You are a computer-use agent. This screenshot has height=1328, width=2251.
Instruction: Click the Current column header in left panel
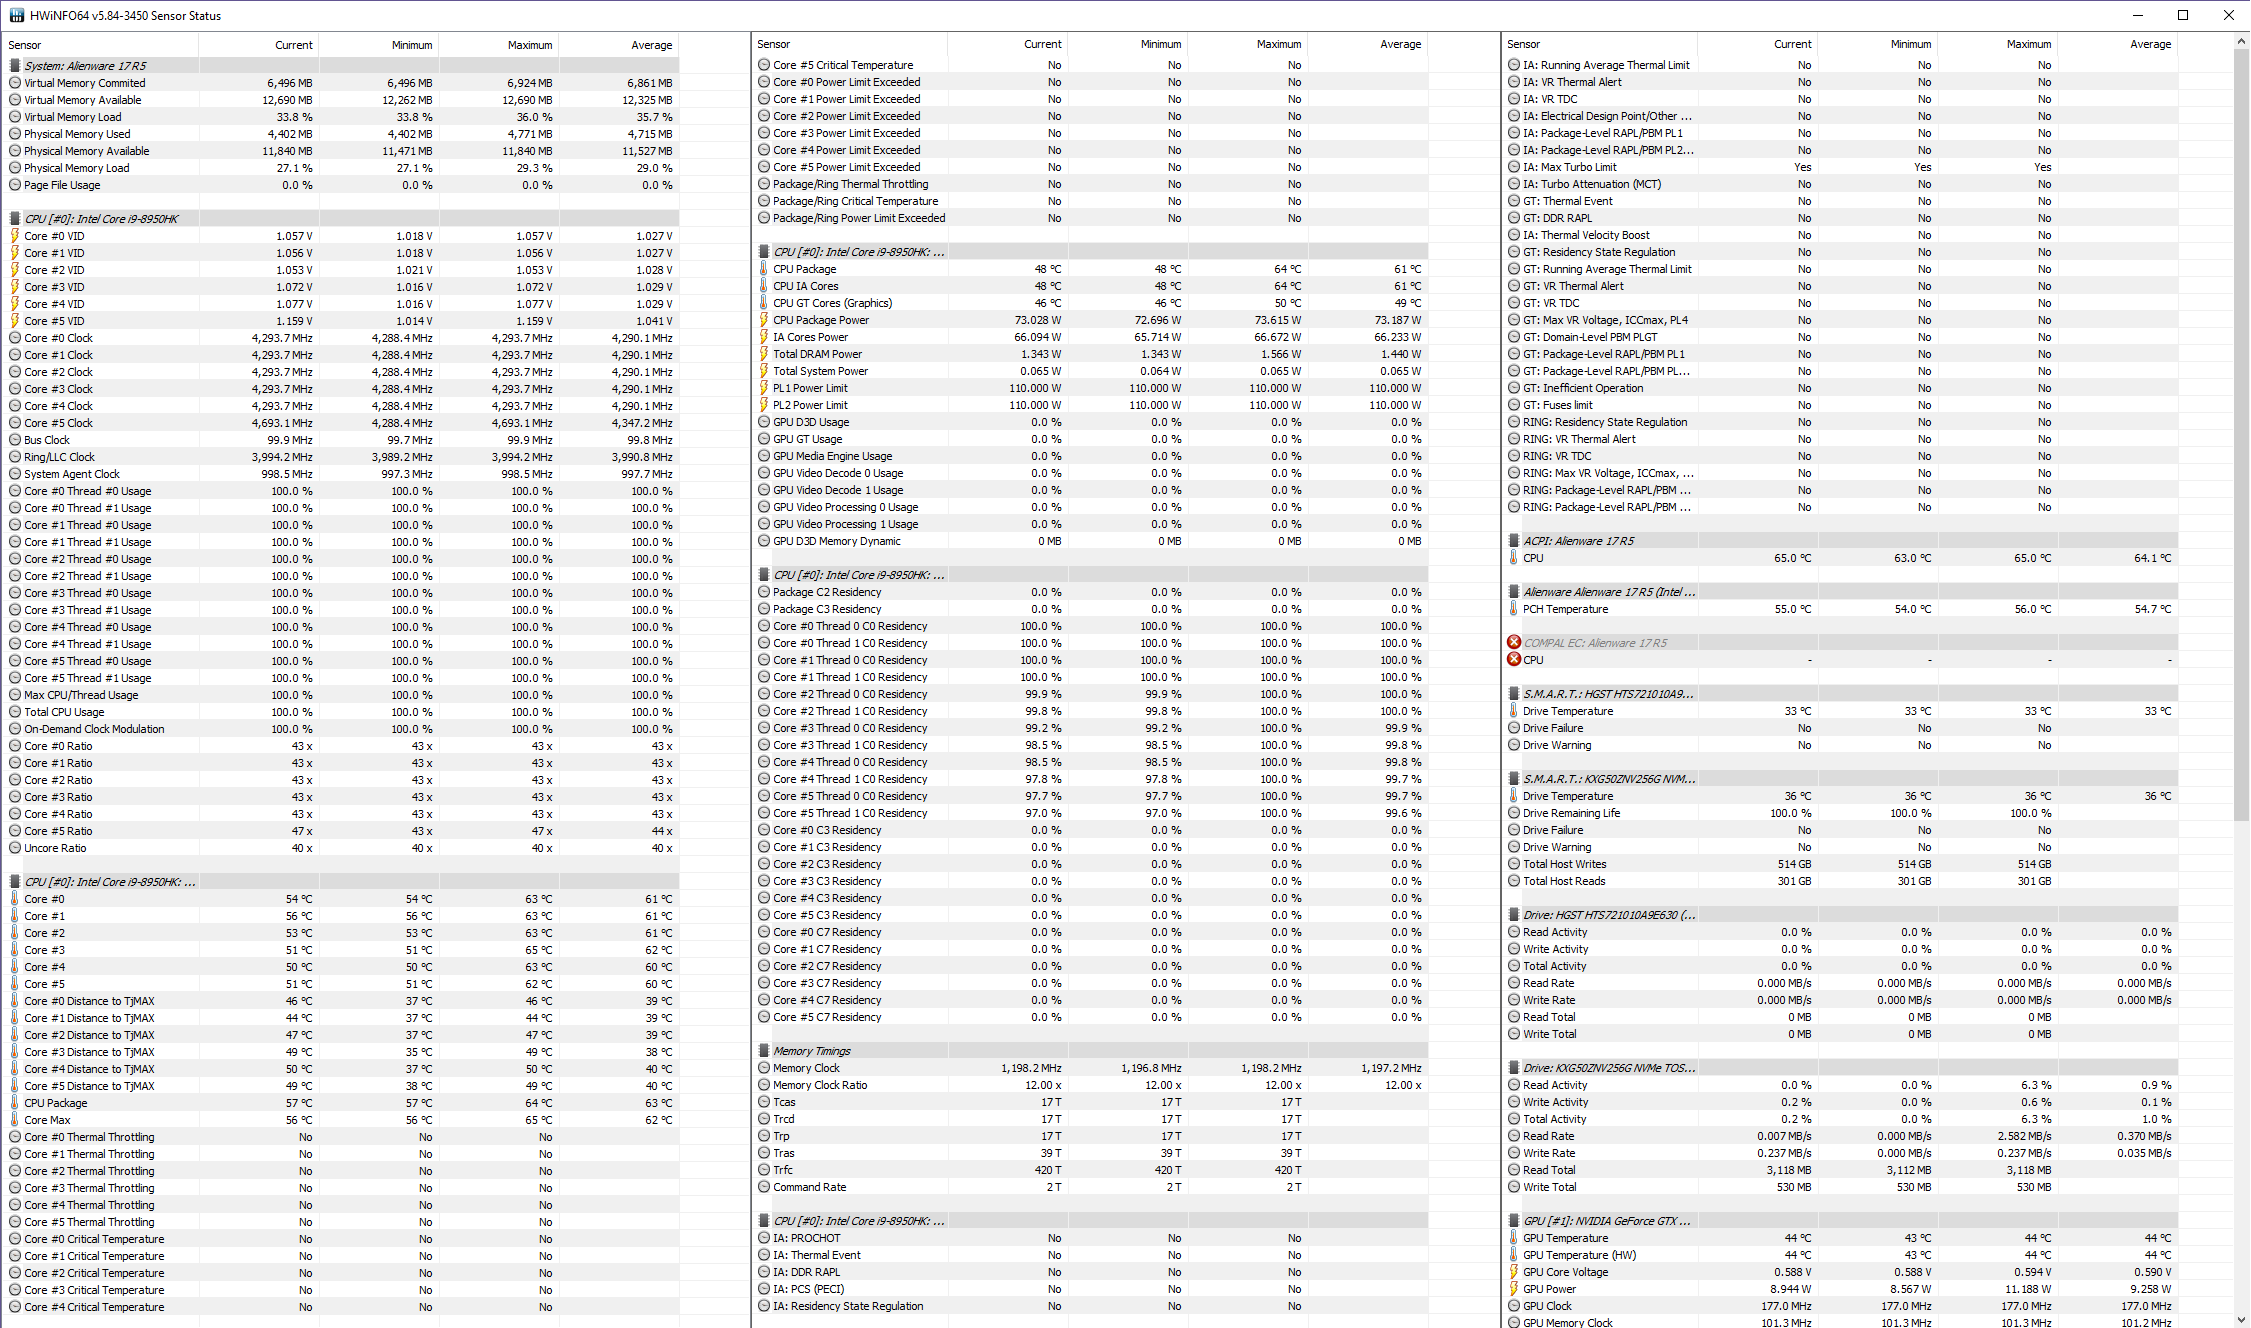click(258, 45)
